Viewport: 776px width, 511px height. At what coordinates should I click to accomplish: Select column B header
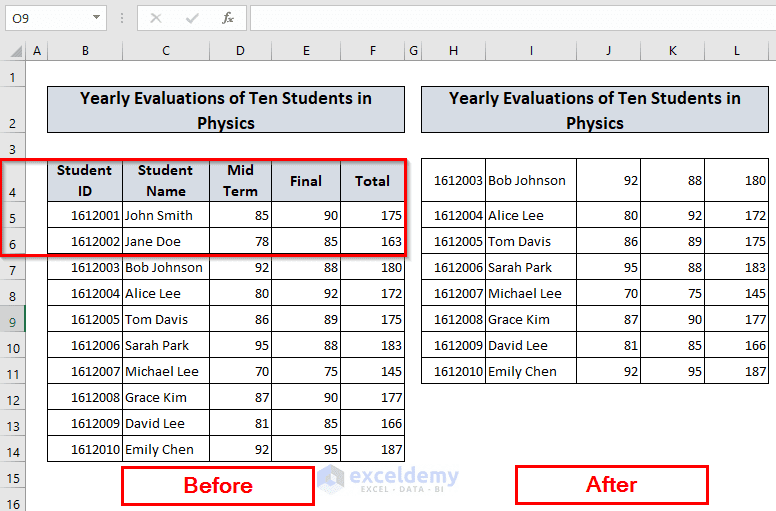85,51
